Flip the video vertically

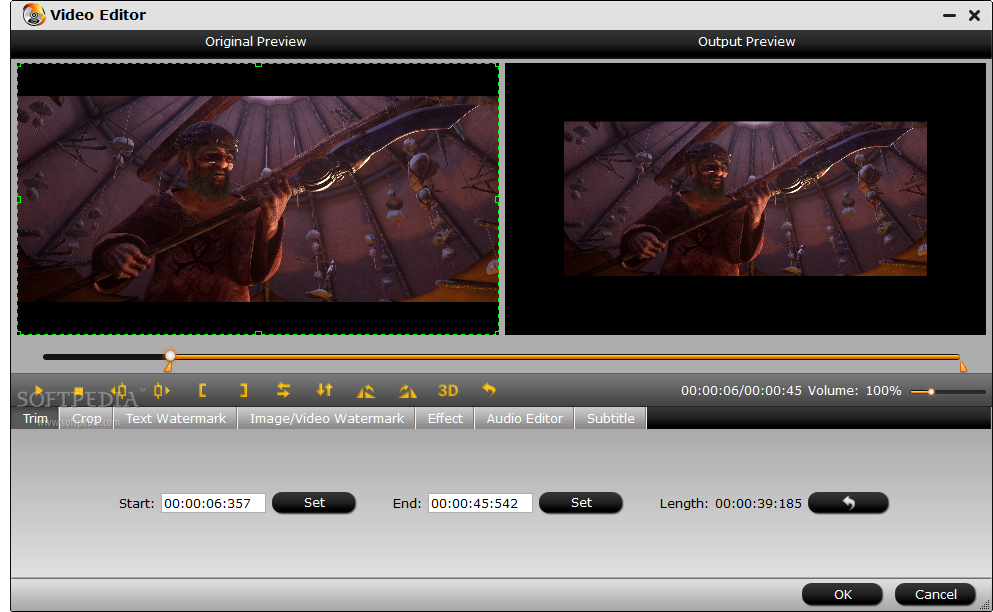coord(324,391)
